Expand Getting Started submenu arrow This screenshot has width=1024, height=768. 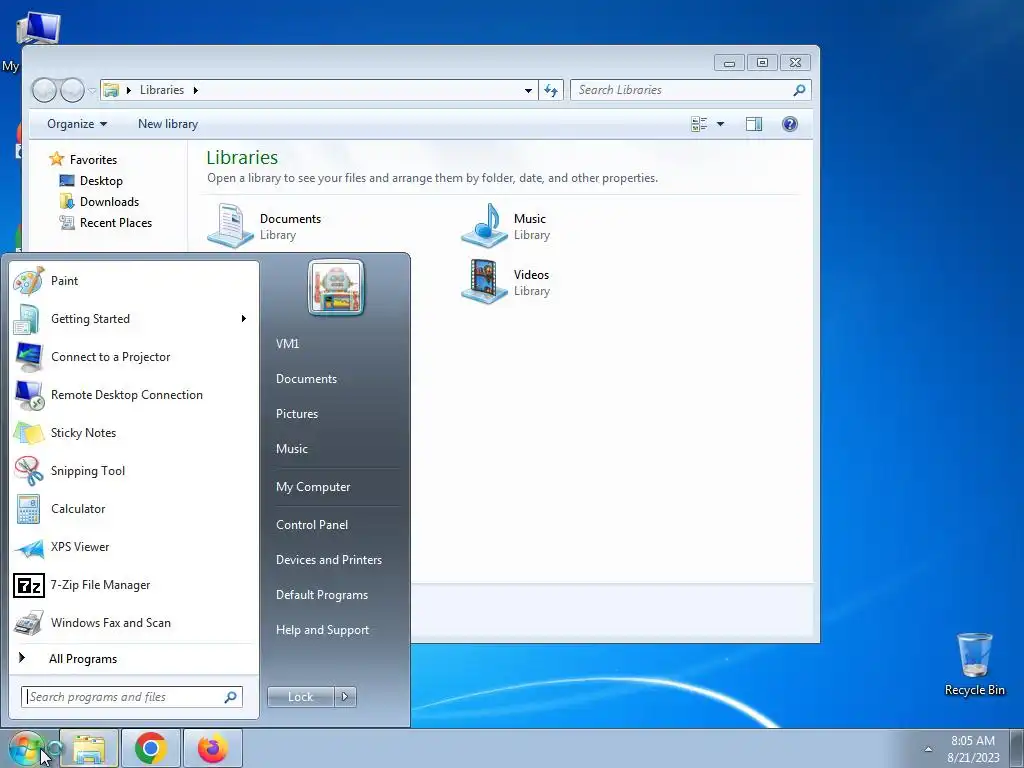click(244, 319)
